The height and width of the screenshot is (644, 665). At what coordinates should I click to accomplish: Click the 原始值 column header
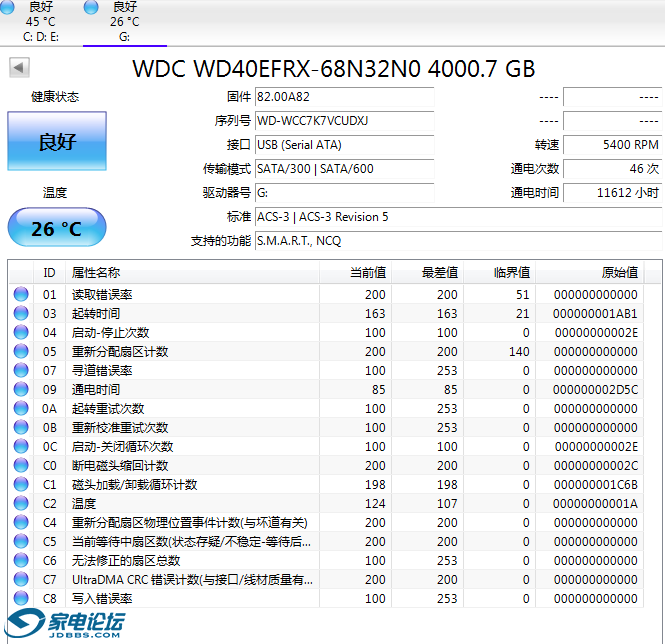pyautogui.click(x=590, y=272)
